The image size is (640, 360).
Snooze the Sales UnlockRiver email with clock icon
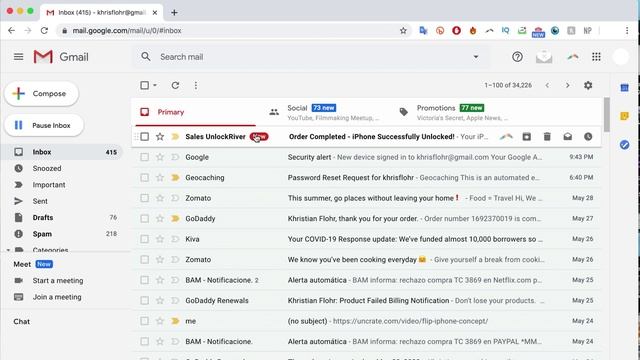588,137
